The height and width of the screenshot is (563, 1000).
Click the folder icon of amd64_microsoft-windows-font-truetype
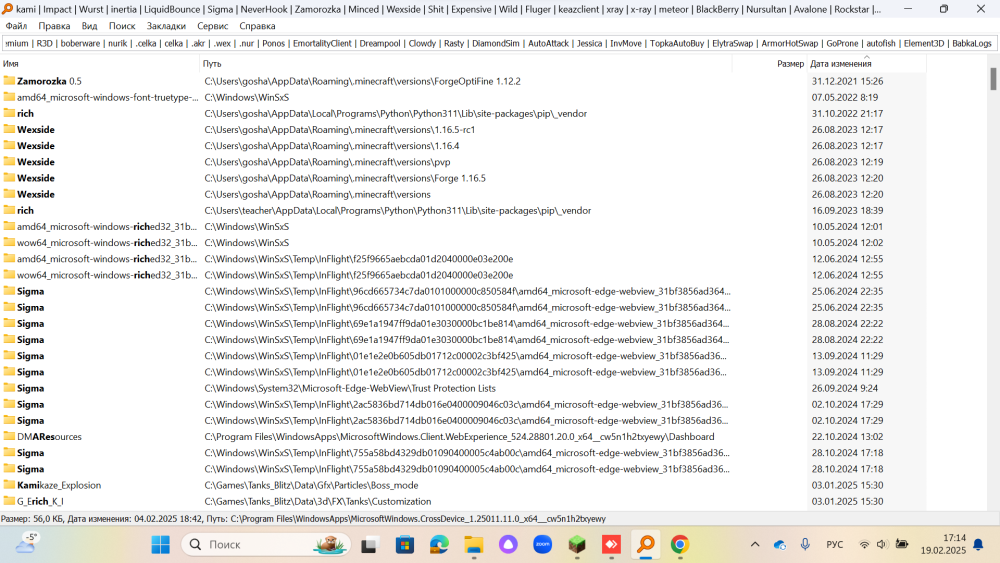(x=9, y=97)
